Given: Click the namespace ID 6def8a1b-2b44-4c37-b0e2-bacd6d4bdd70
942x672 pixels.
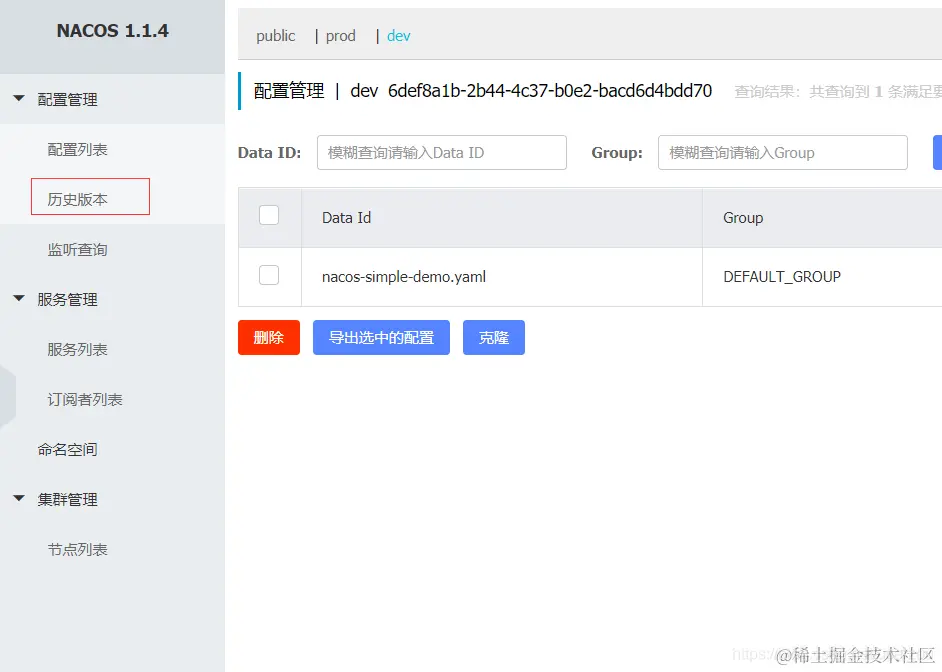Looking at the screenshot, I should (x=550, y=91).
